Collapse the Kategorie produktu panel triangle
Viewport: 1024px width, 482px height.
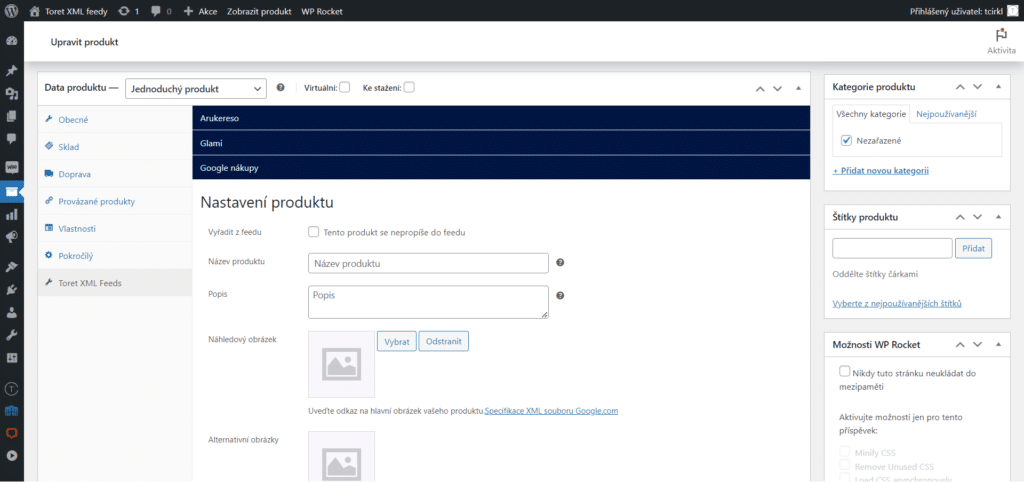(998, 87)
